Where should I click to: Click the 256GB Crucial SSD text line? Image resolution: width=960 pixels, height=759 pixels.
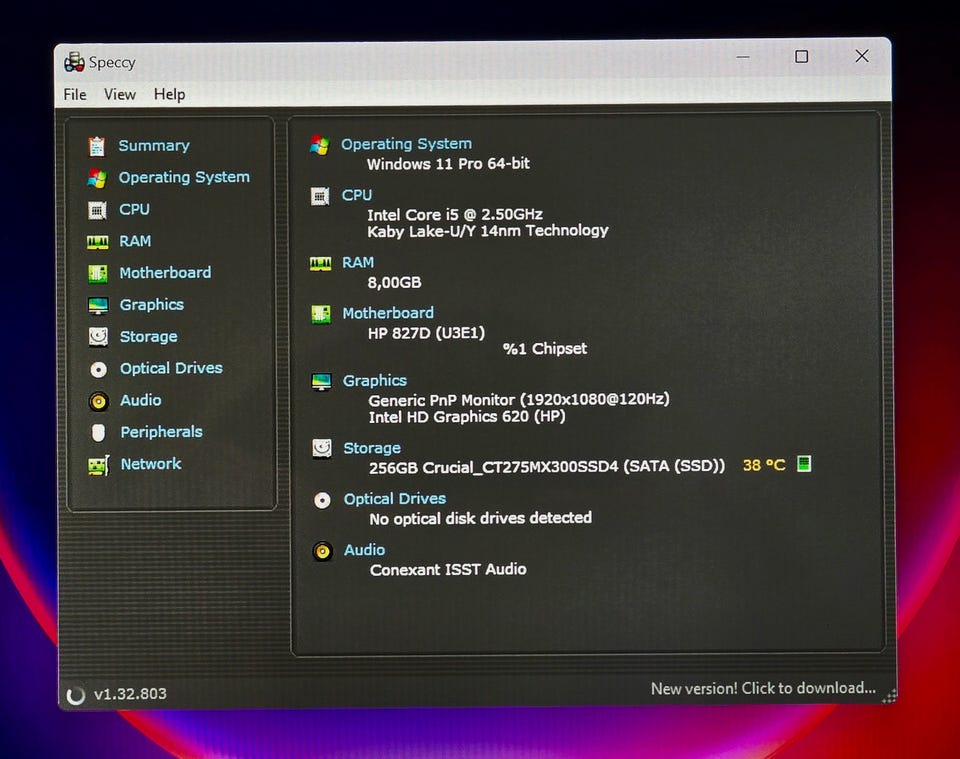547,468
